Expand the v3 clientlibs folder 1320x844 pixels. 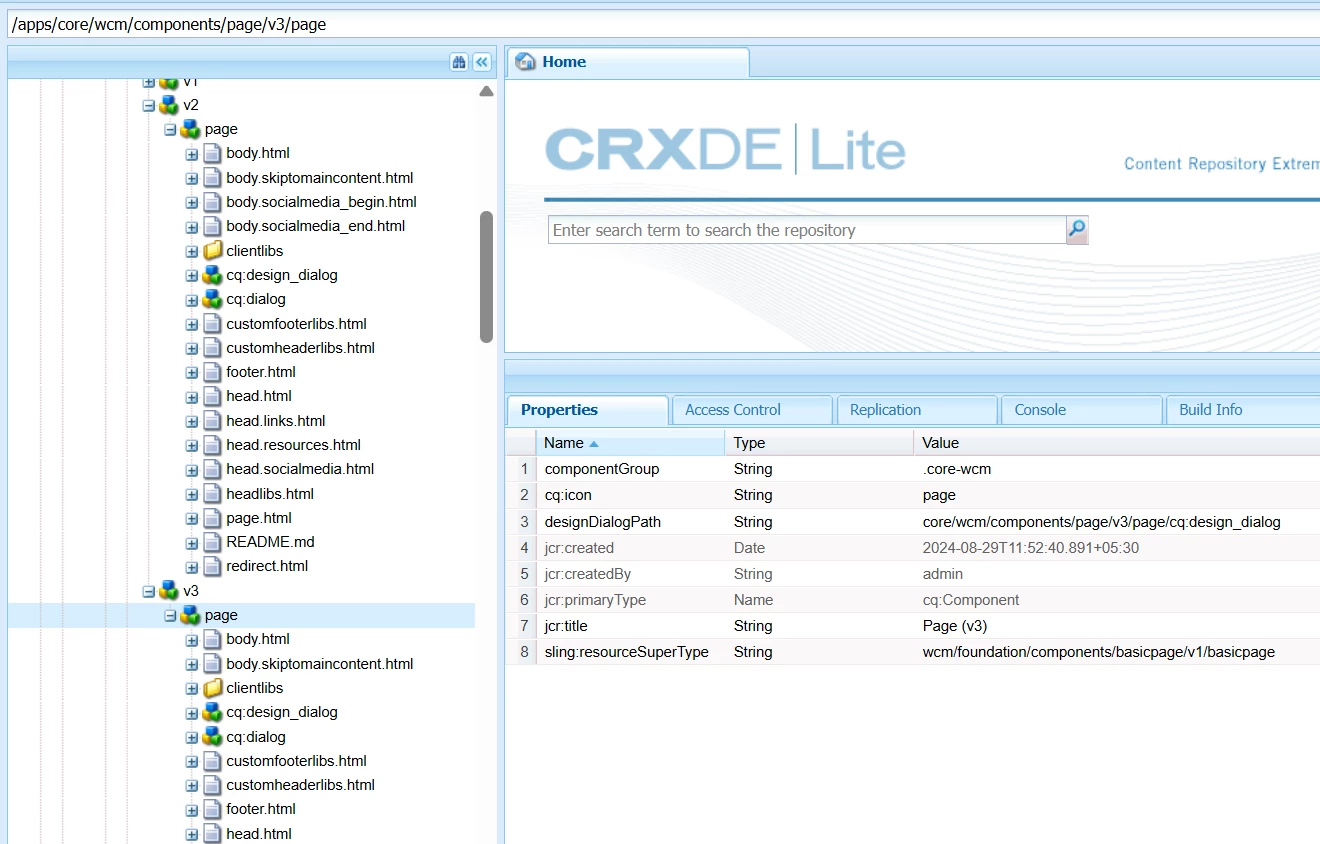[192, 688]
